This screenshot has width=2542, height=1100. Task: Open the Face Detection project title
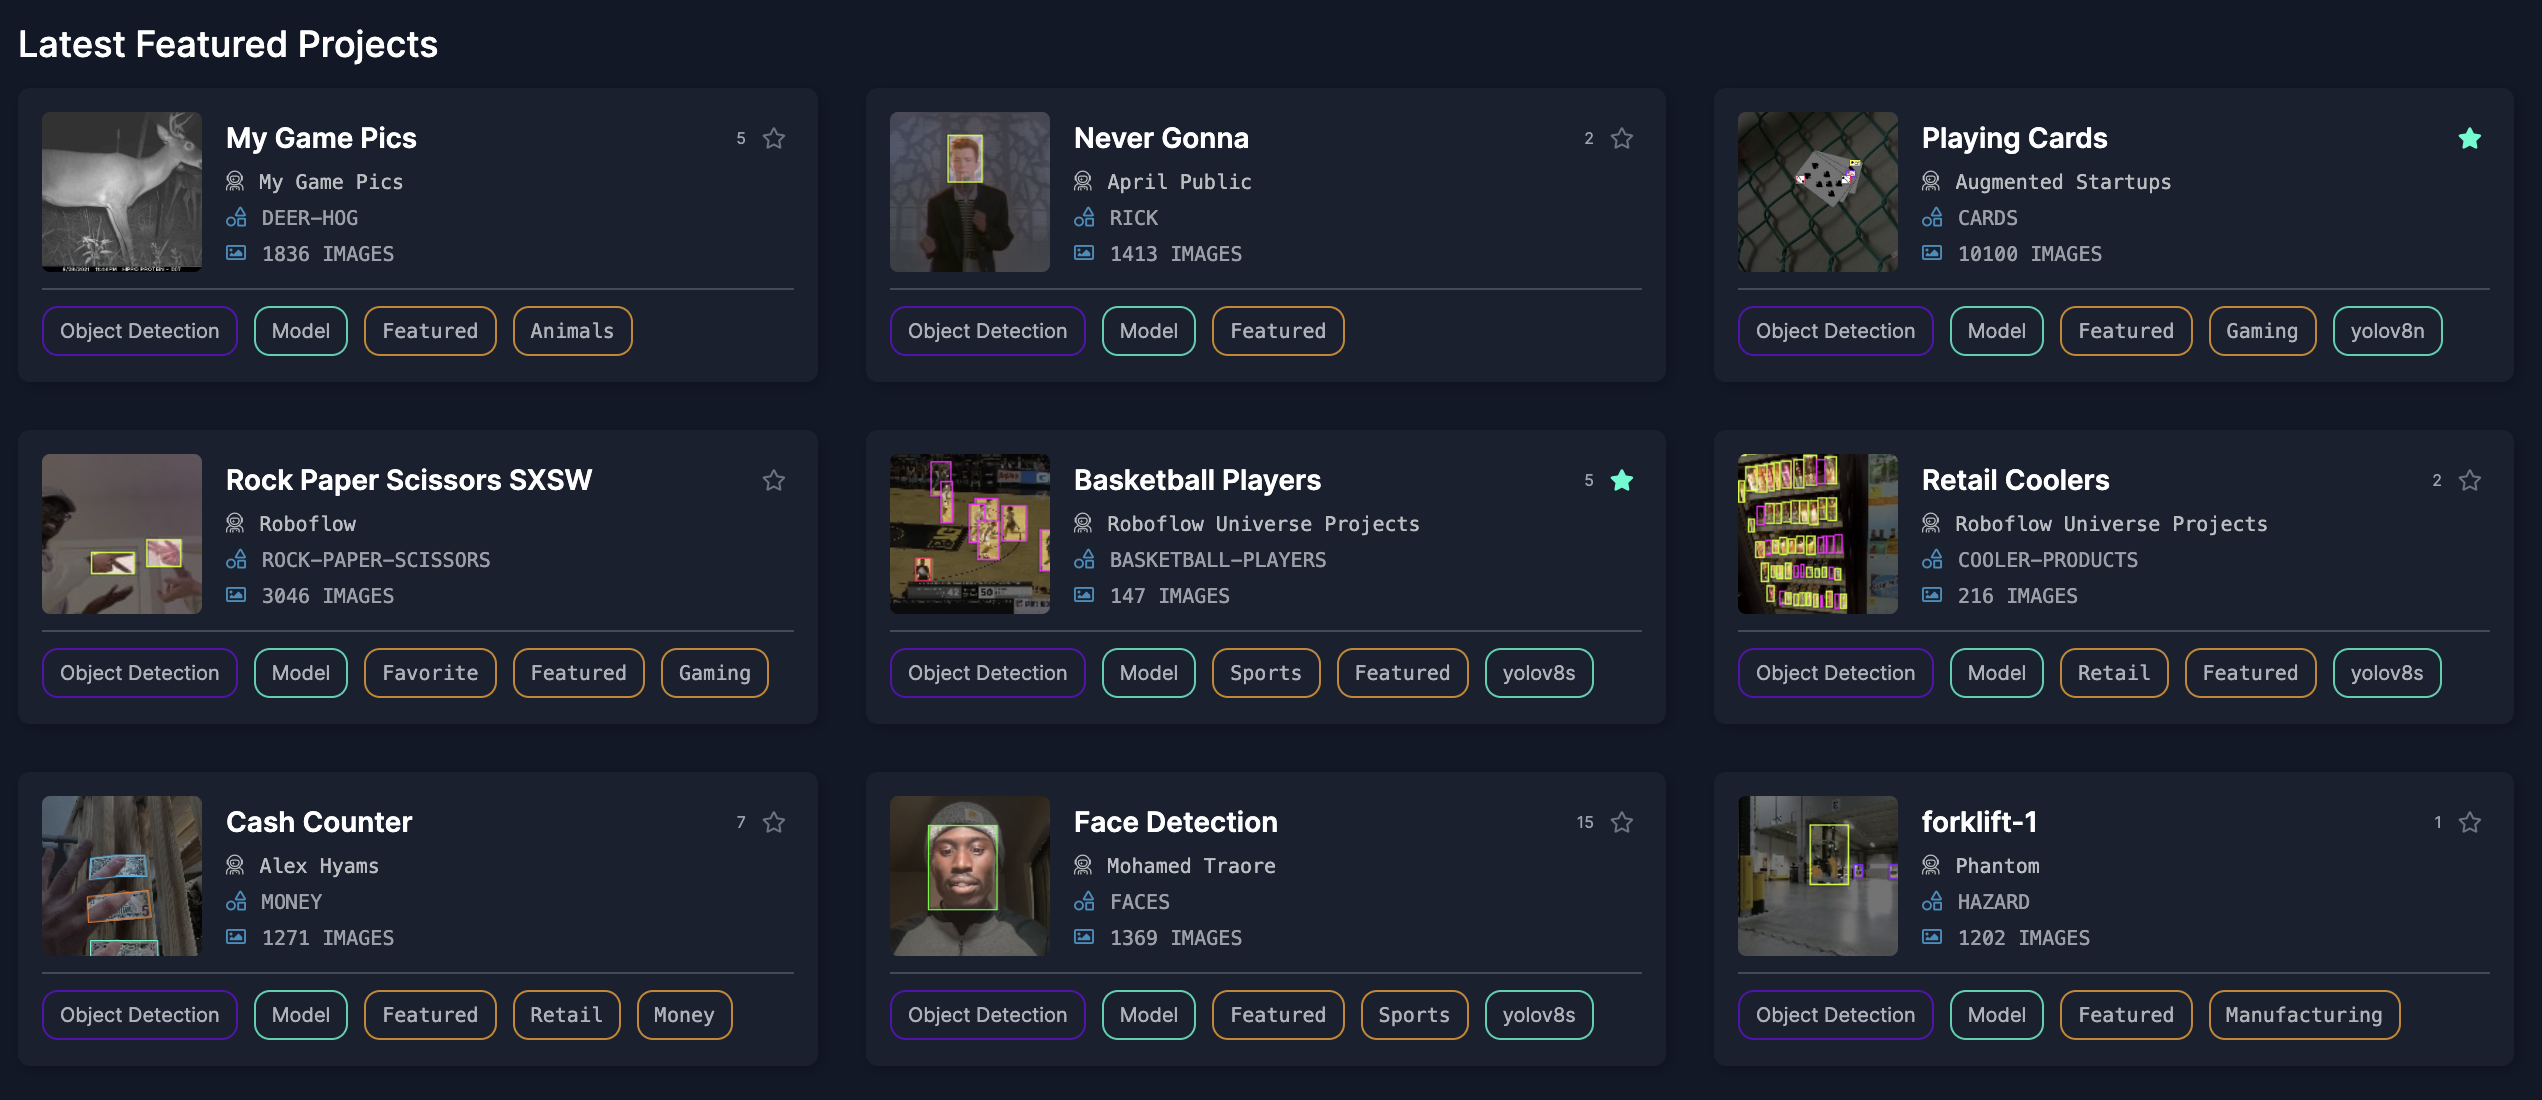[x=1175, y=822]
